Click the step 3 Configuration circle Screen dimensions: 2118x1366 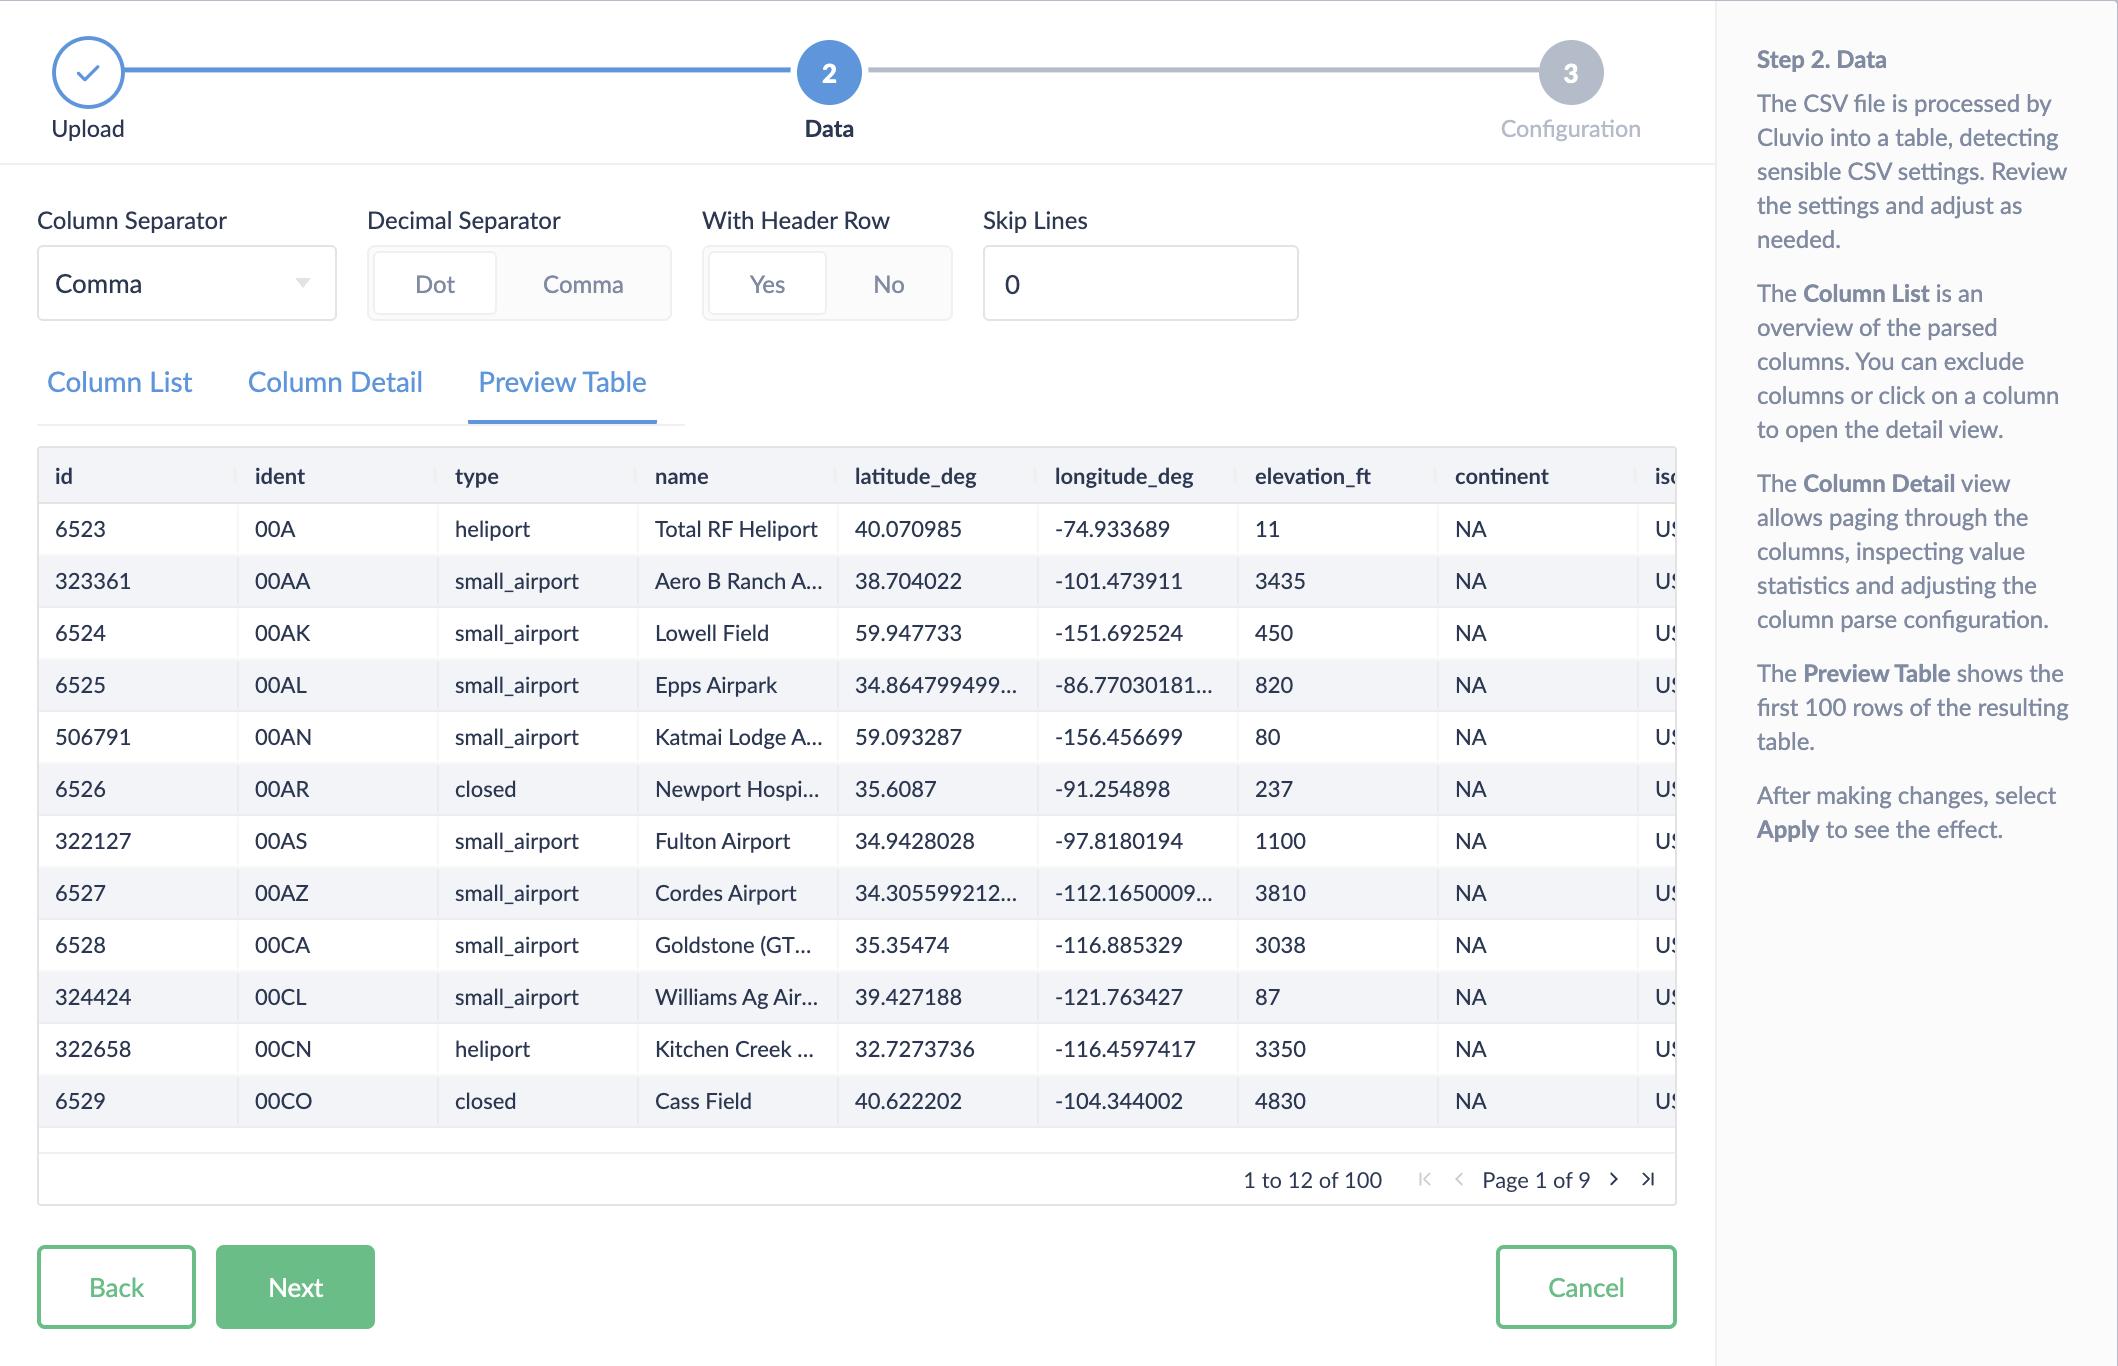coord(1570,72)
